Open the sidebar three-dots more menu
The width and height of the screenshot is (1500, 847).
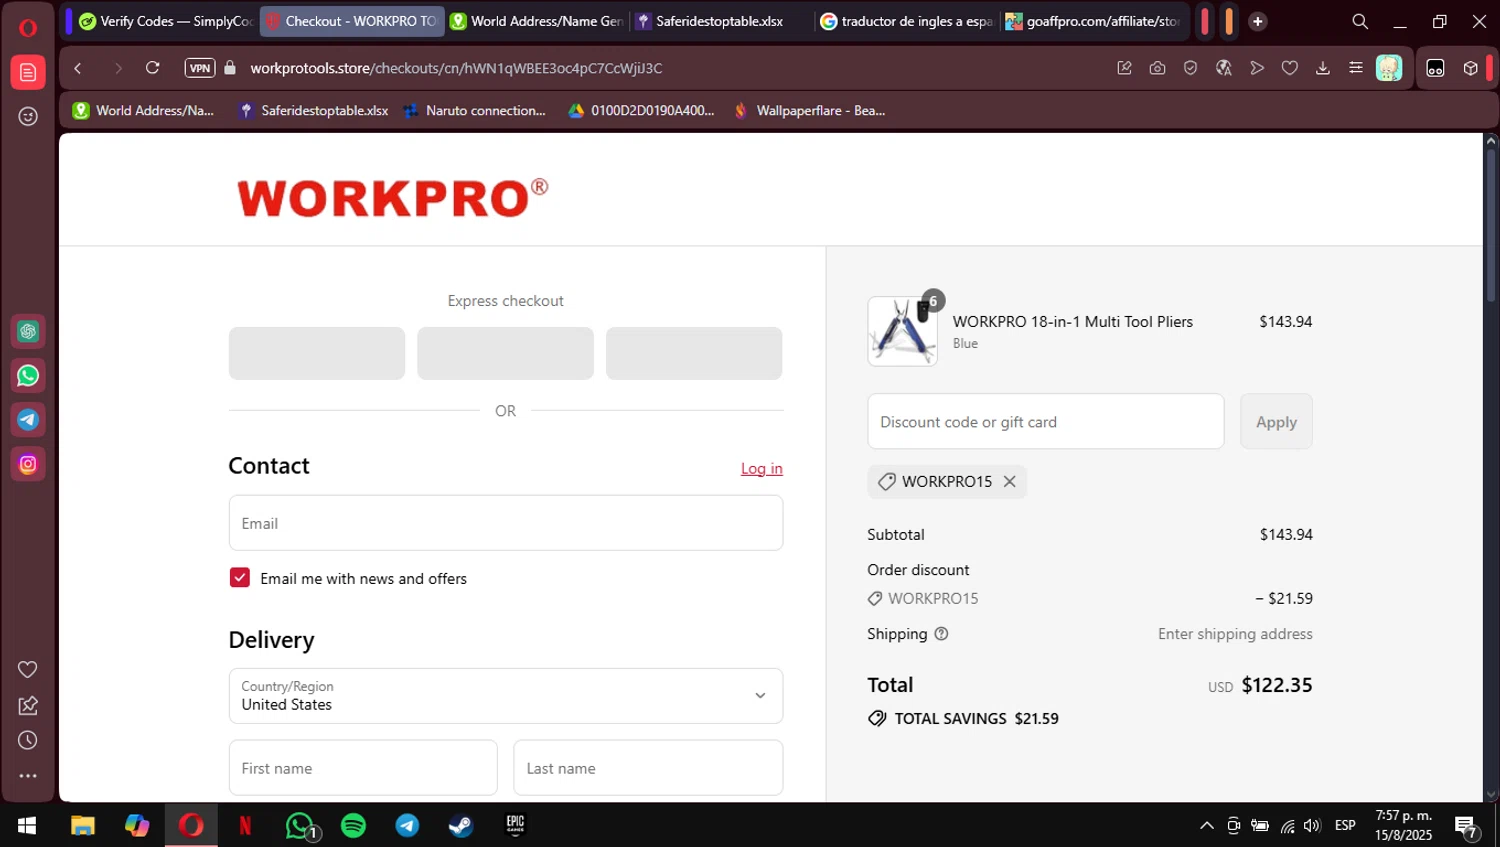click(x=28, y=776)
